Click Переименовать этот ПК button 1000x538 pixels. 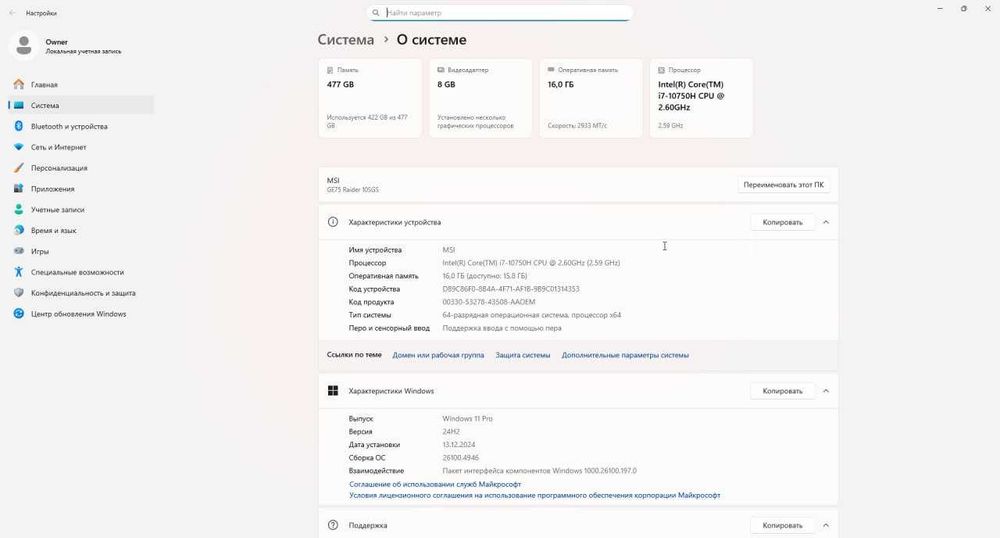tap(783, 185)
